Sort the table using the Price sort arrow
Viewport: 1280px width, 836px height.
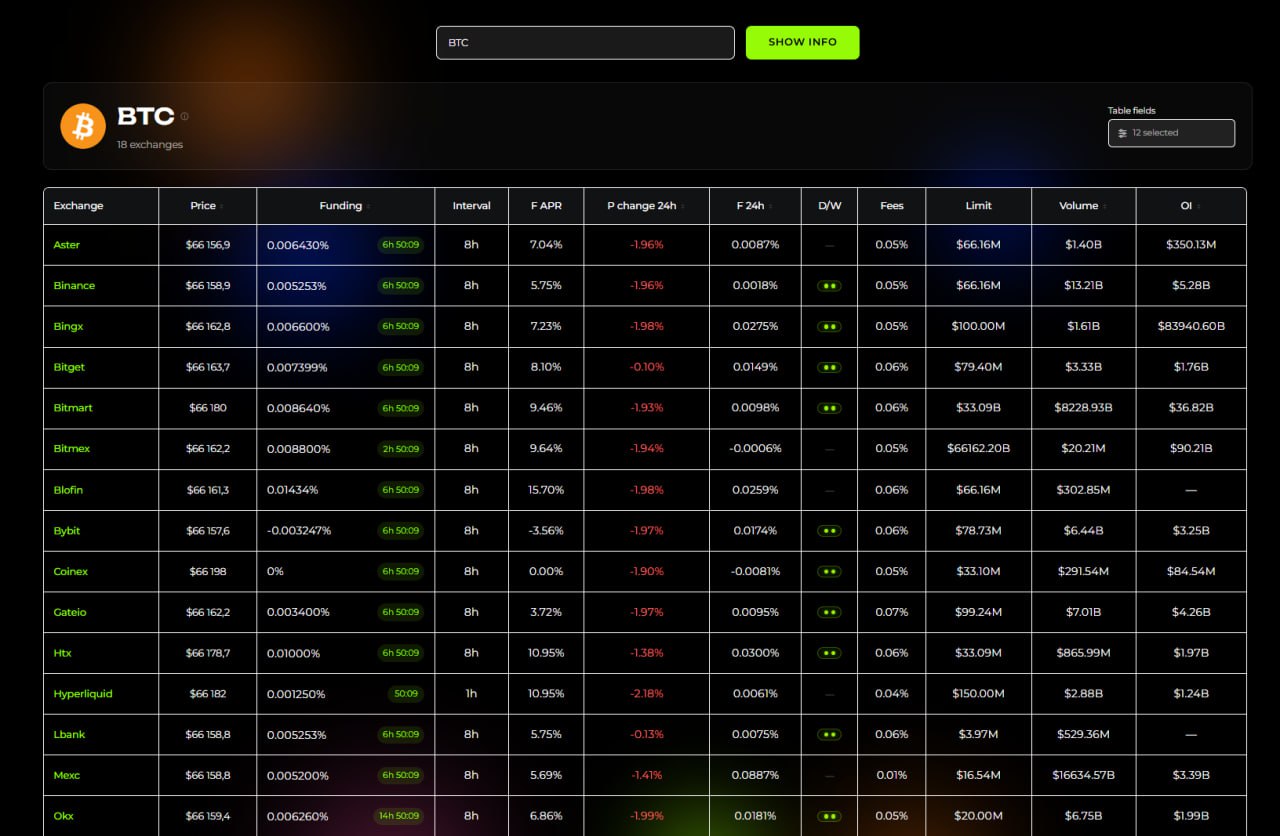[x=222, y=206]
